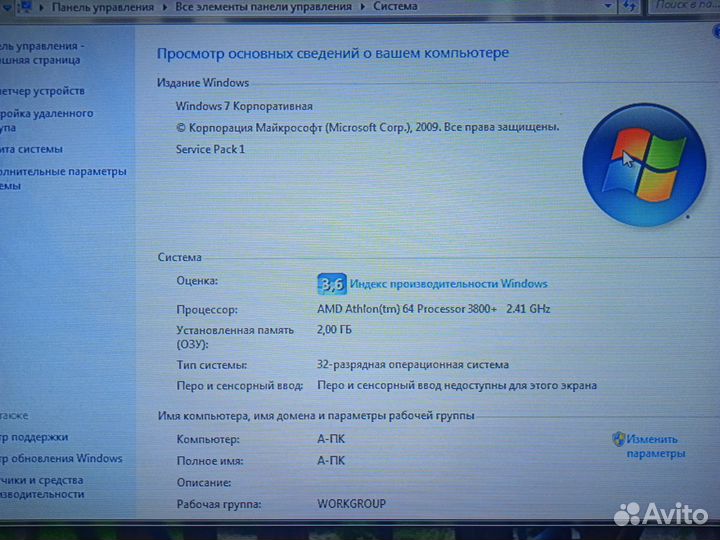Open remote access settings in the sidebar
720x540 pixels.
pyautogui.click(x=46, y=120)
